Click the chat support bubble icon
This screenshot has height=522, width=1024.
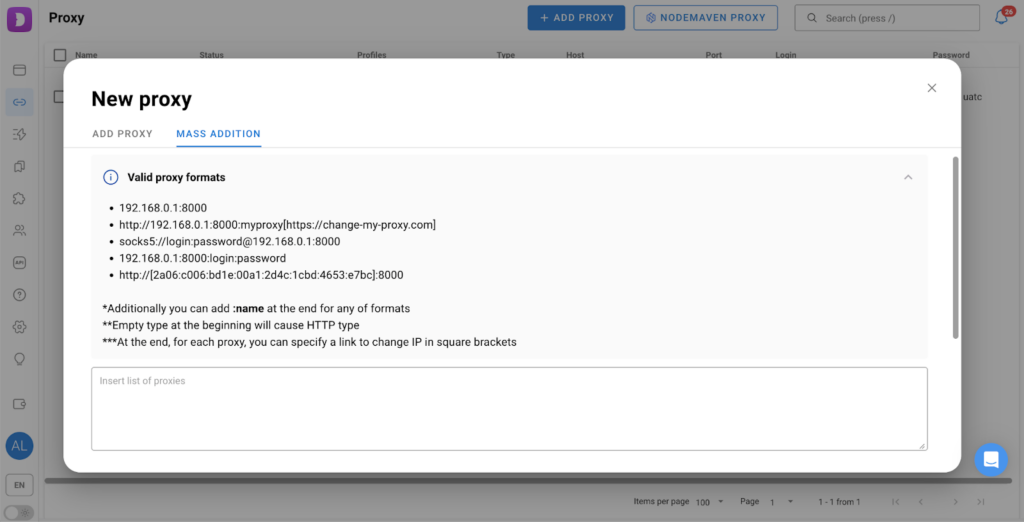(x=991, y=460)
